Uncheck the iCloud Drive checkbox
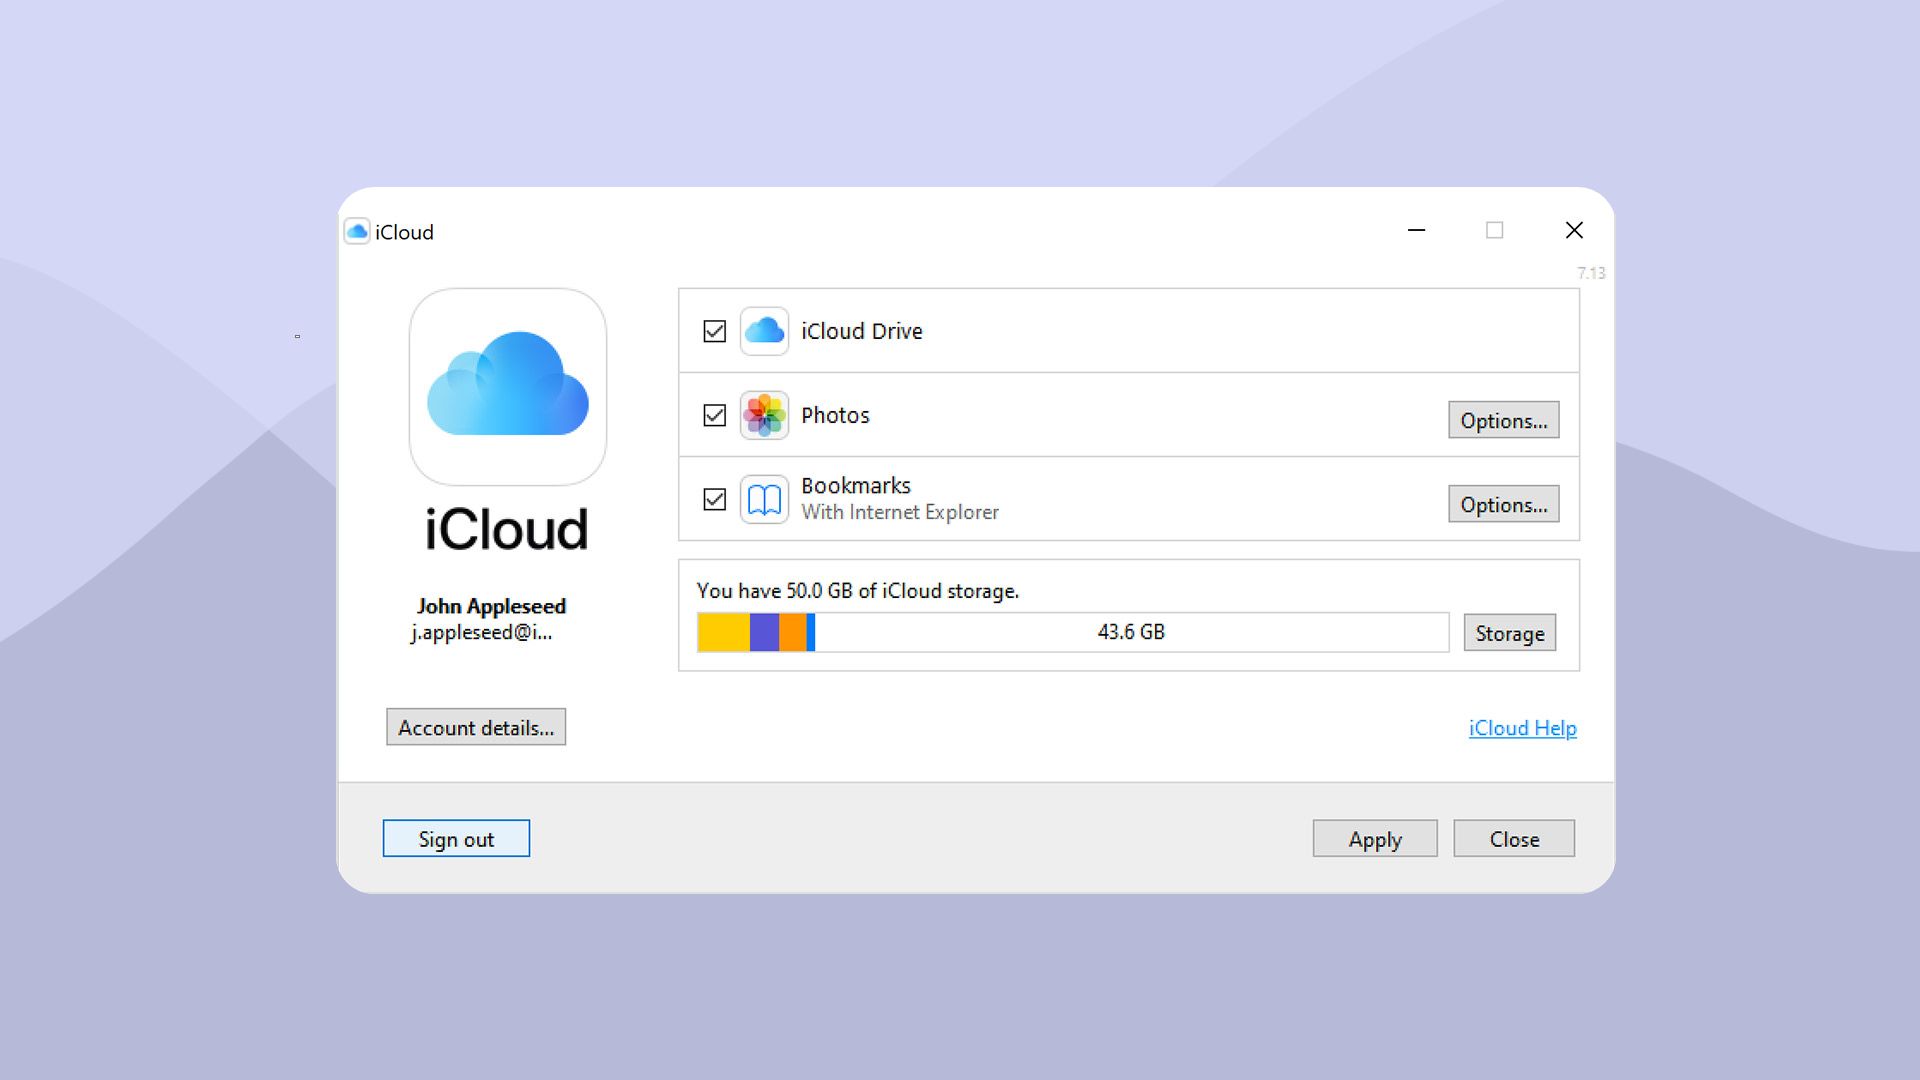The image size is (1920, 1080). [714, 331]
